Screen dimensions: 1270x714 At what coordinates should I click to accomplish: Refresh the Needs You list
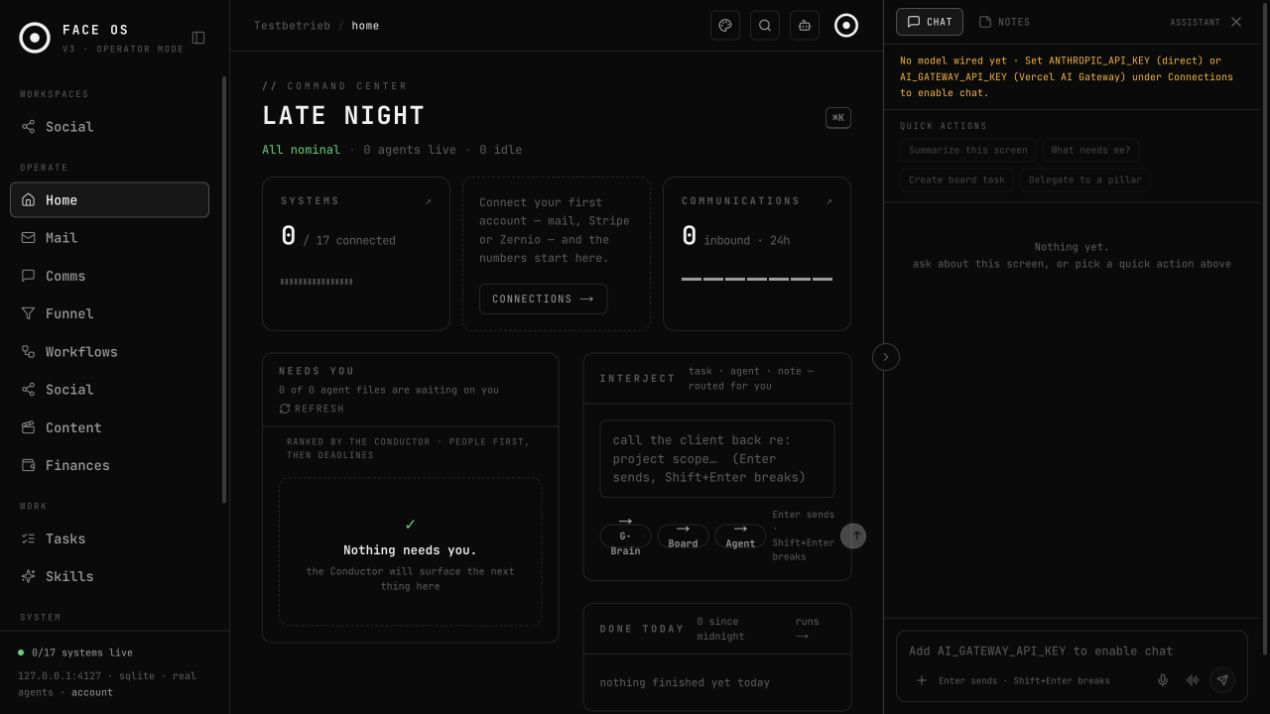tap(312, 409)
